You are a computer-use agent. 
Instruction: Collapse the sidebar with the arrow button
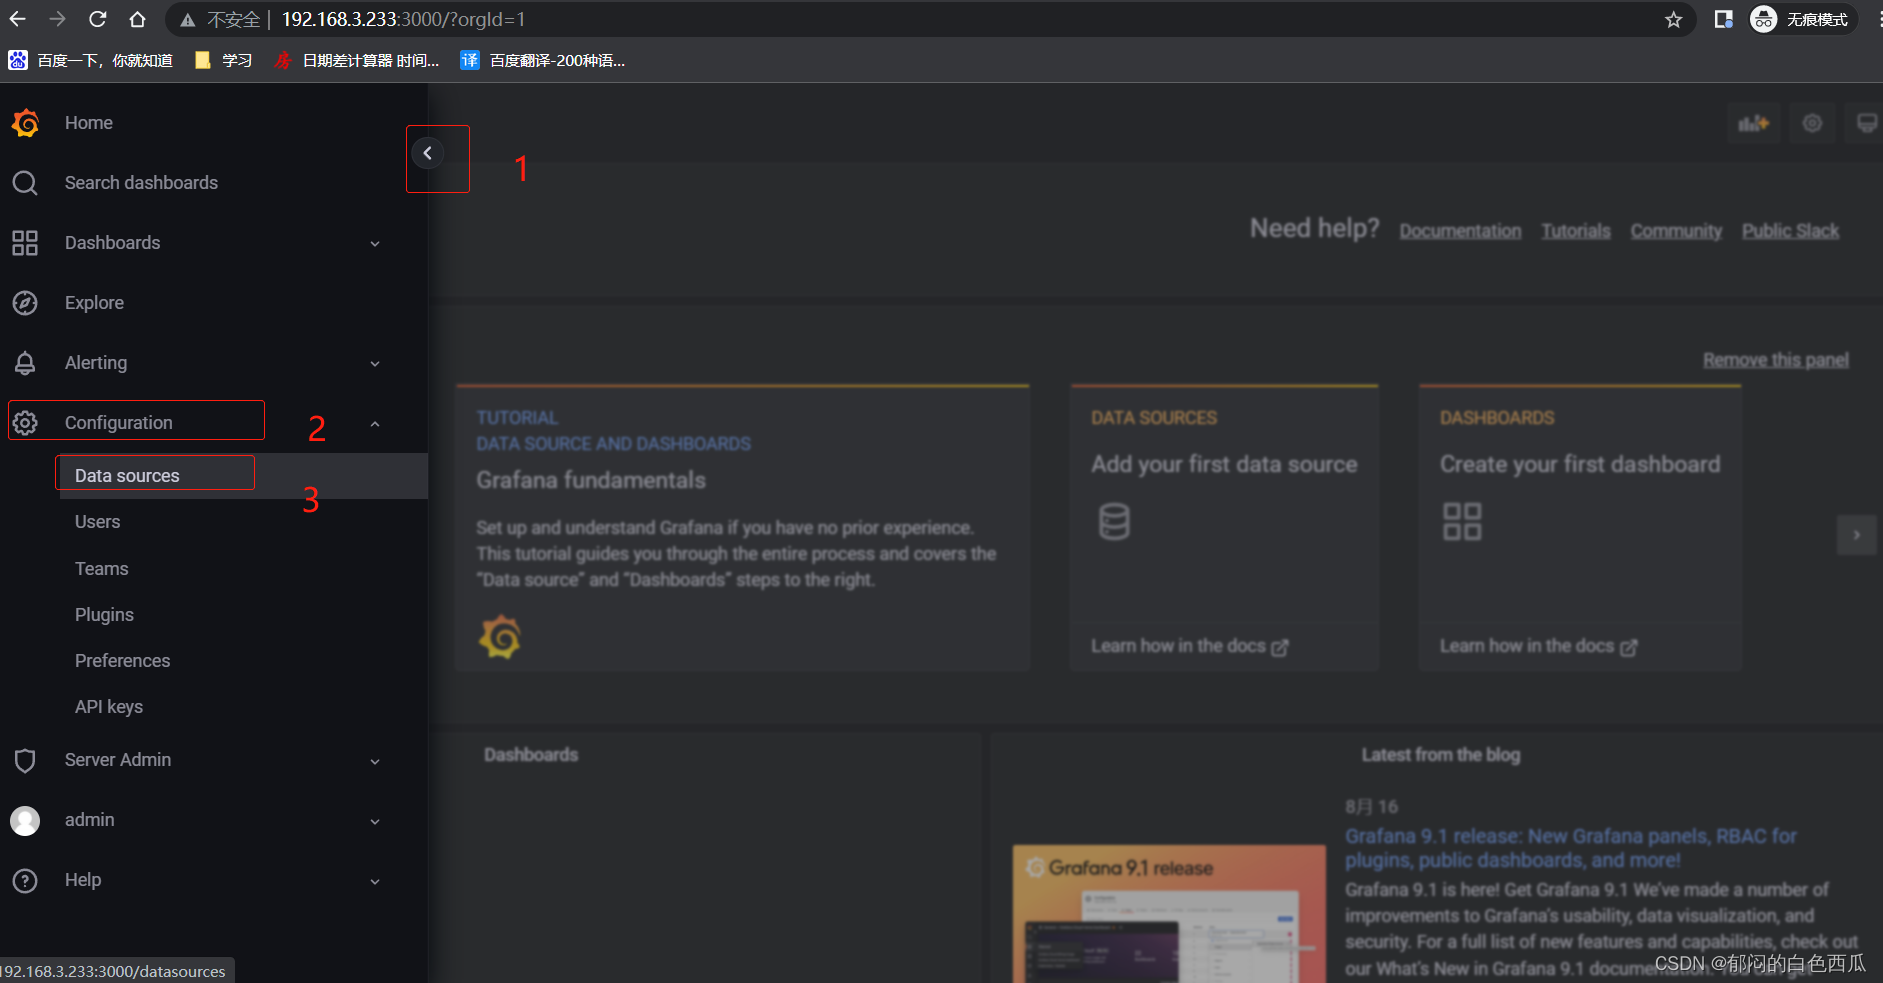click(427, 153)
